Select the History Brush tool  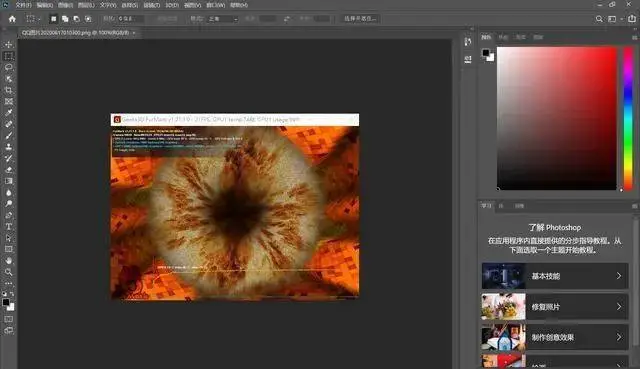tap(9, 158)
